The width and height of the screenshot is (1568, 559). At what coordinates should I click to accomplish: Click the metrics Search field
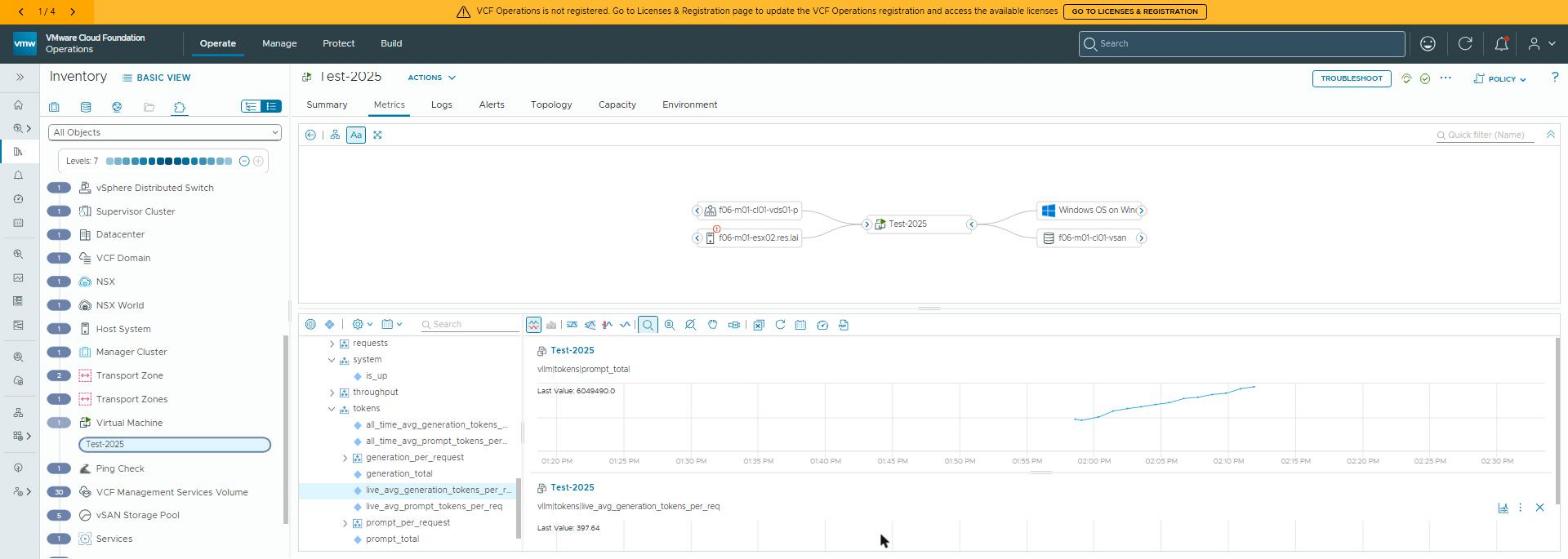pos(469,325)
